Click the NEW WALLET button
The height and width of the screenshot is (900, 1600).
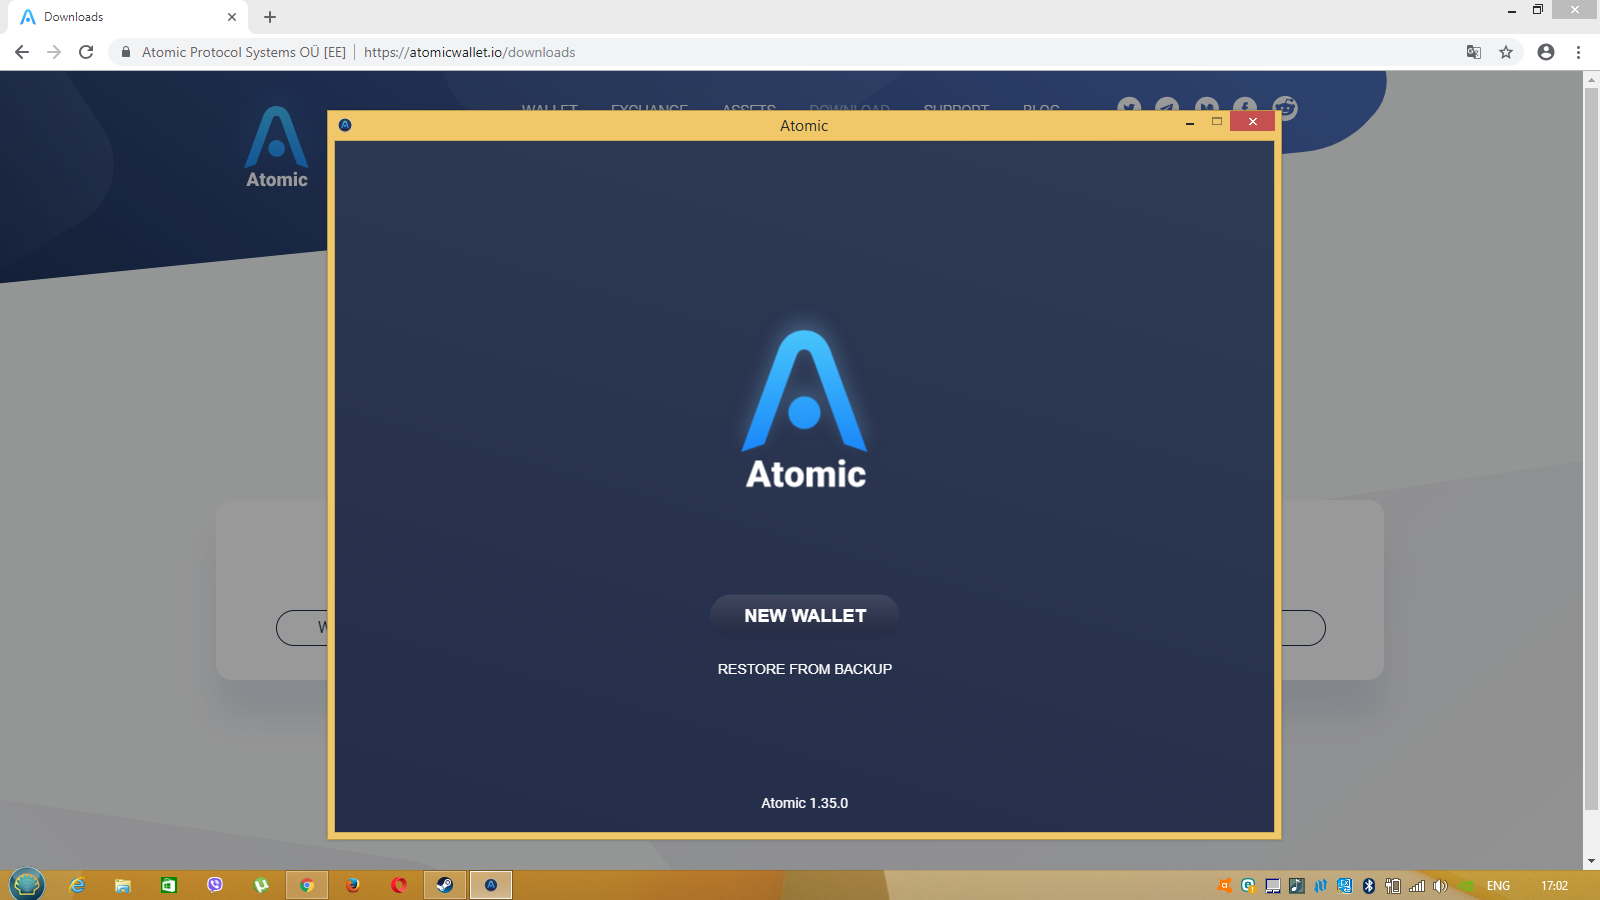point(805,615)
